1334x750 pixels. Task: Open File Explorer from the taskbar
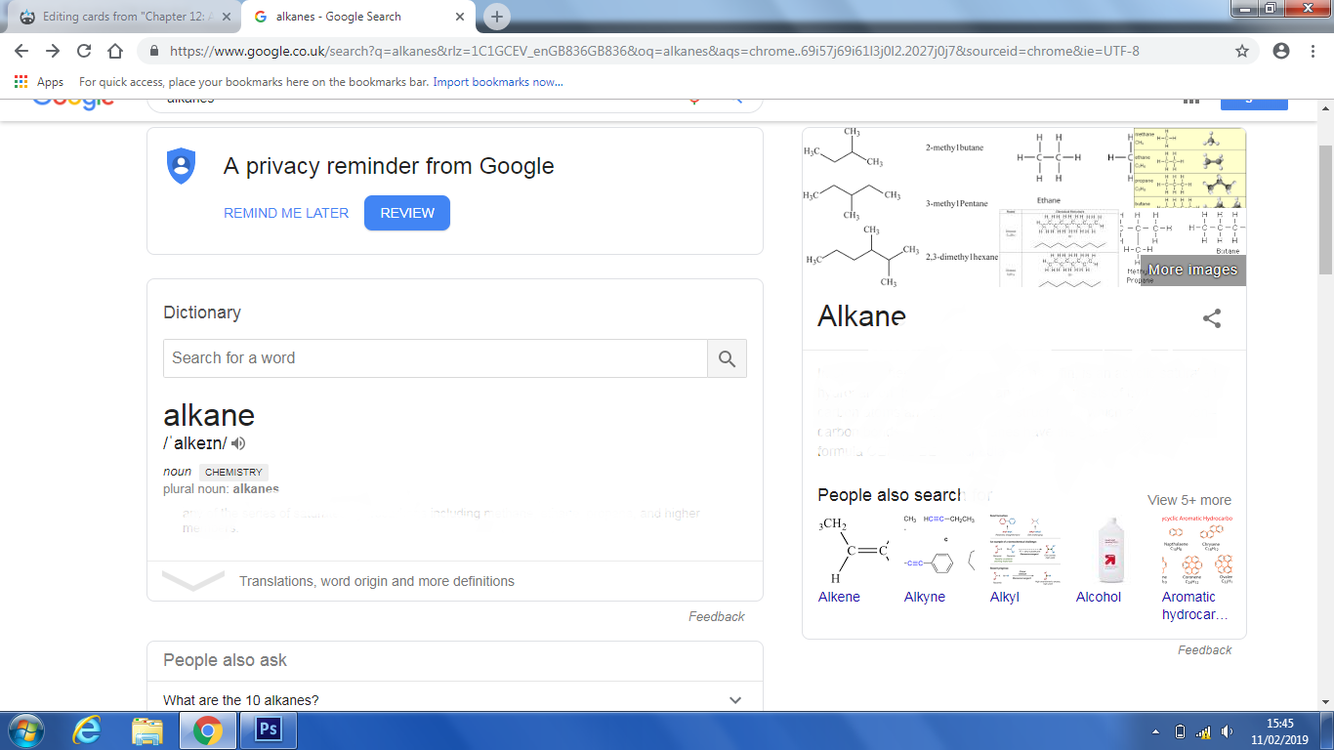click(x=147, y=731)
